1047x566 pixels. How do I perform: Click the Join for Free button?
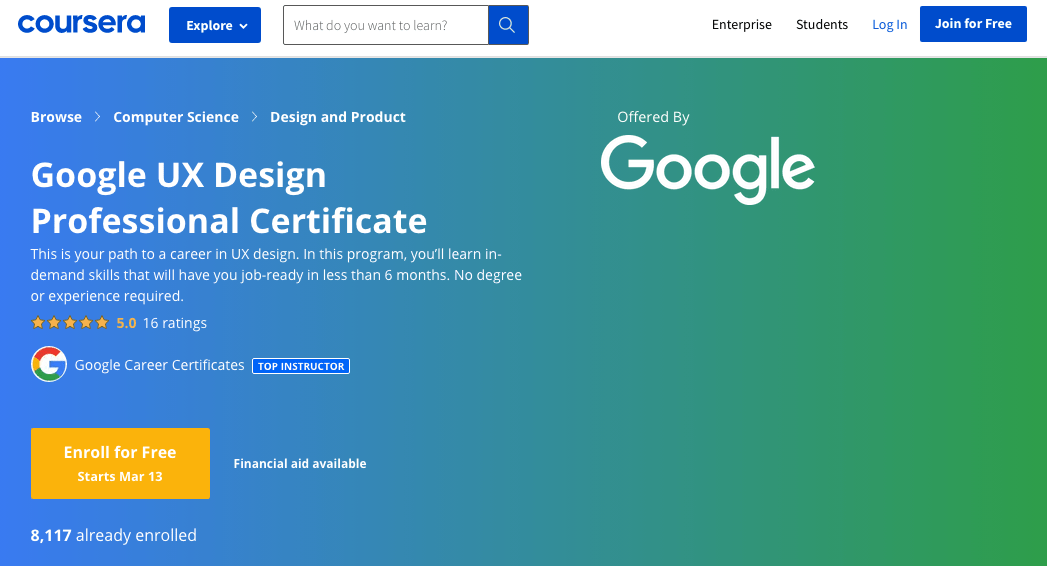973,24
